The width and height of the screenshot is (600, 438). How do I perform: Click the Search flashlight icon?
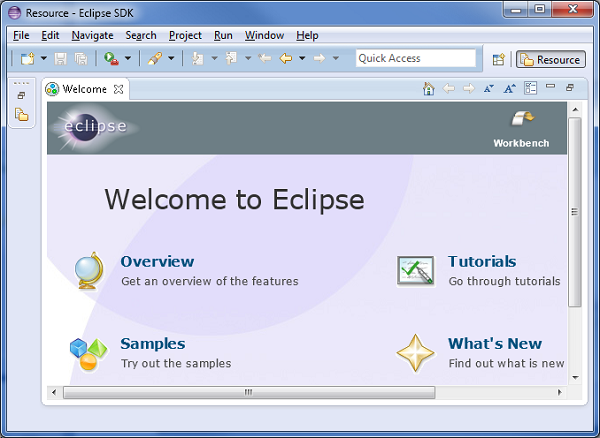(x=155, y=59)
